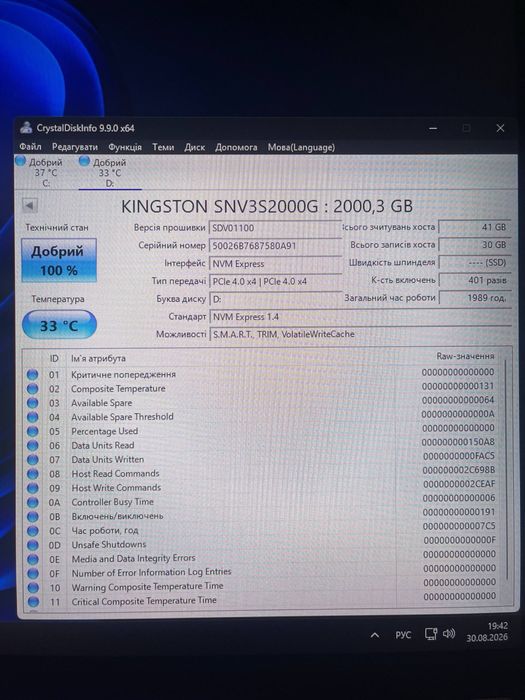The height and width of the screenshot is (700, 525).
Task: Click the transfer mode field PCIe 4.0 x4
Action: pyautogui.click(x=275, y=281)
